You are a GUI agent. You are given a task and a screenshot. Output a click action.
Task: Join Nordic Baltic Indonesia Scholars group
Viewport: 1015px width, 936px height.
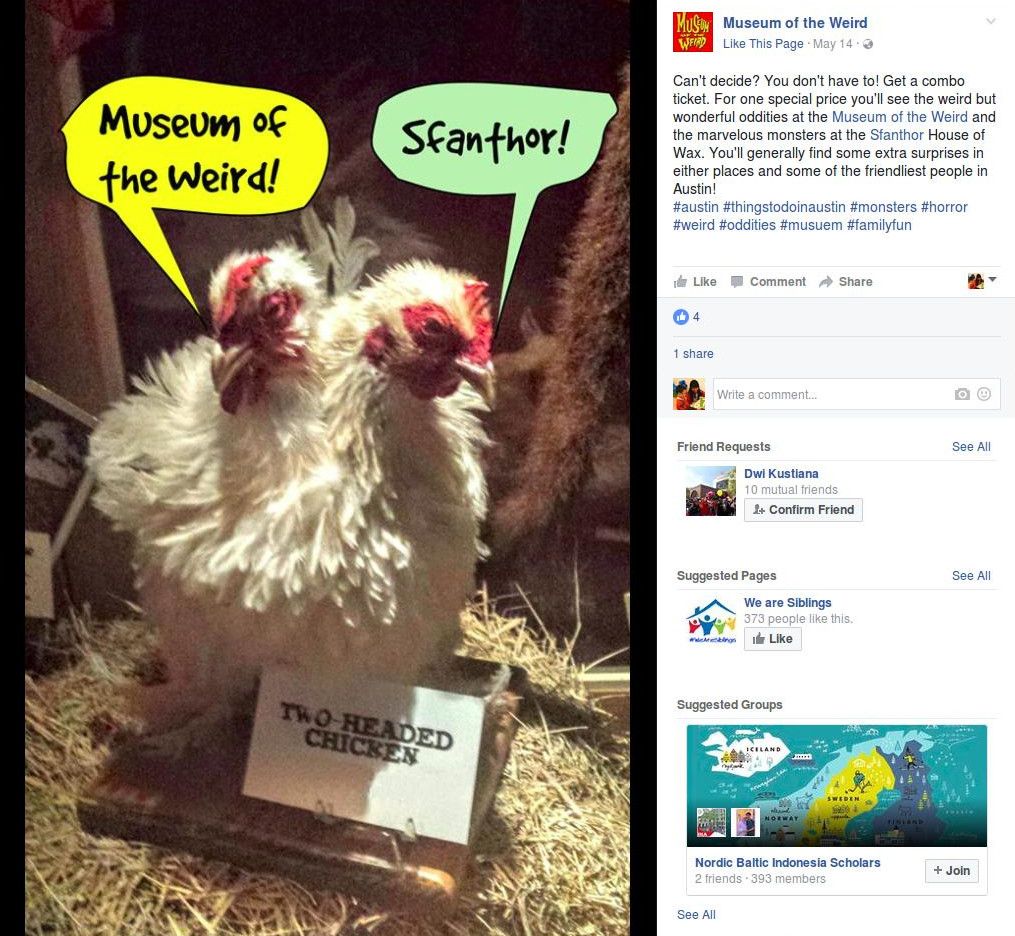(x=952, y=871)
